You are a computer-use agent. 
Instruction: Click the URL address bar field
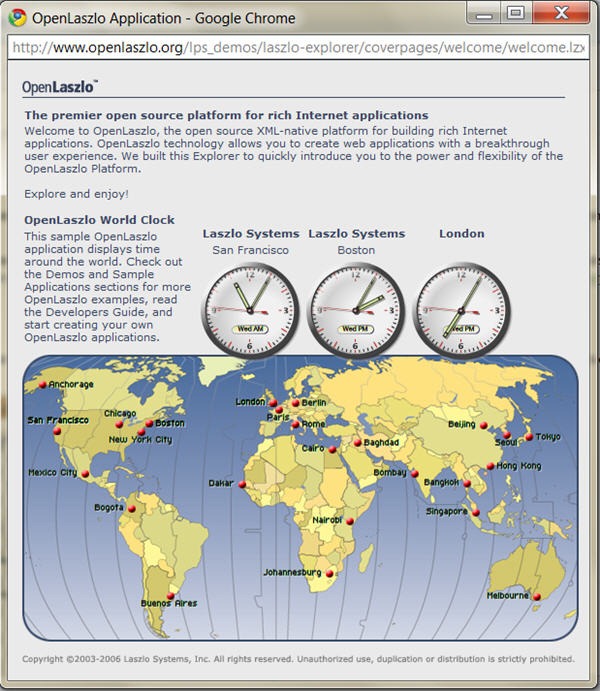tap(299, 47)
